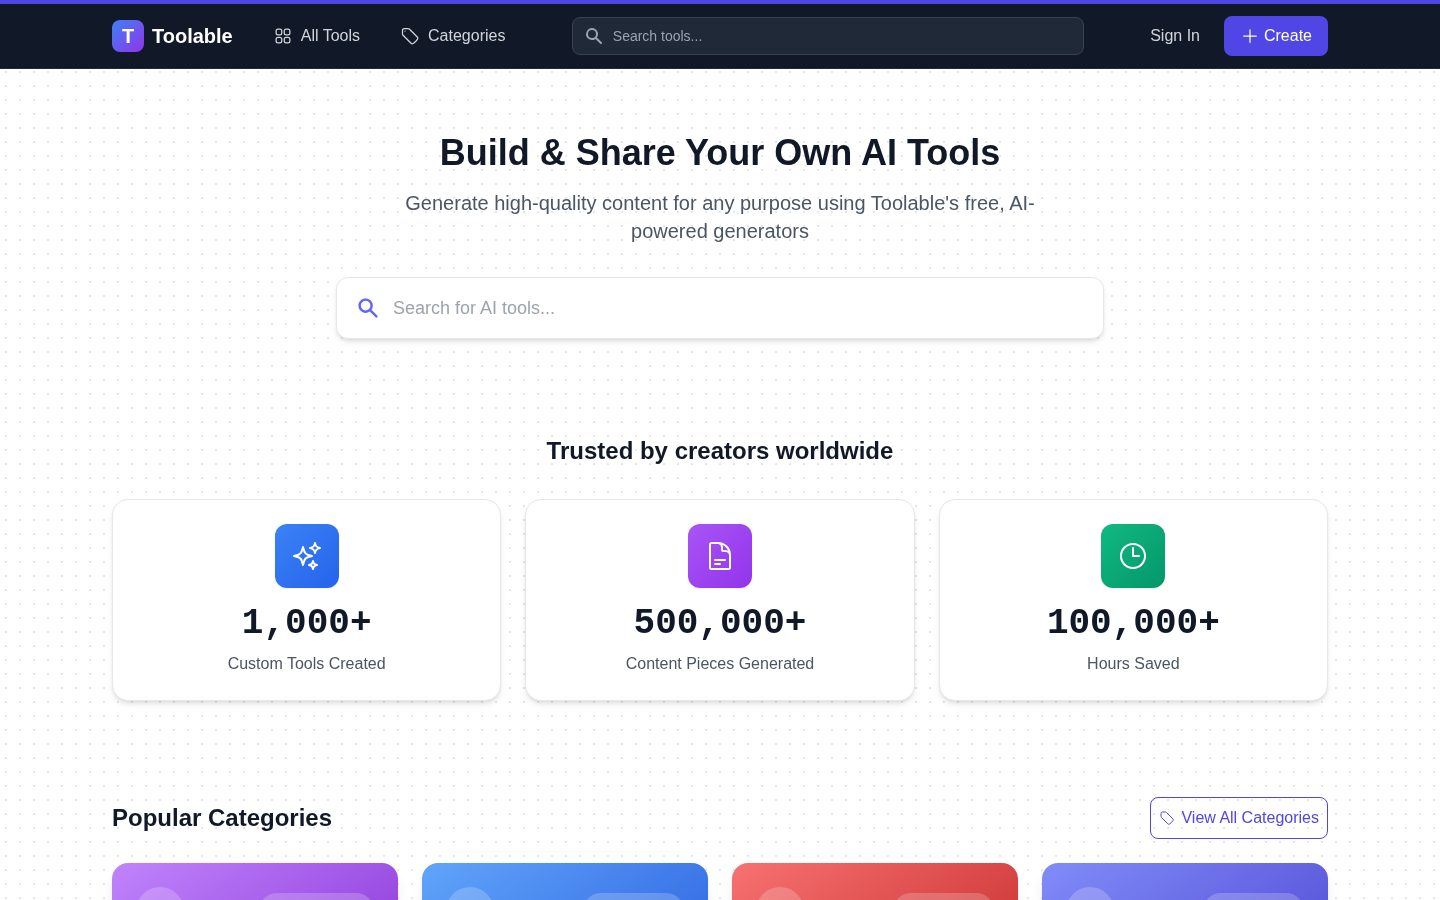The image size is (1440, 900).
Task: Click the indigo category card
Action: tap(1185, 882)
